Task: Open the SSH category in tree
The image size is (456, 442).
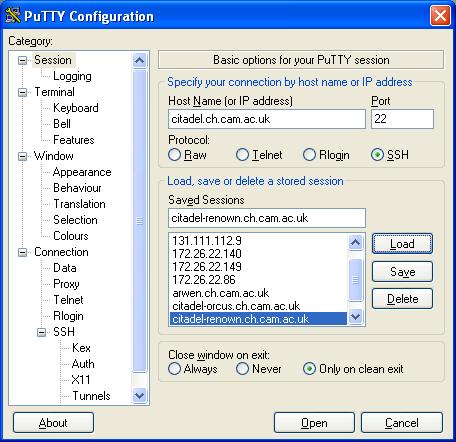Action: tap(64, 332)
